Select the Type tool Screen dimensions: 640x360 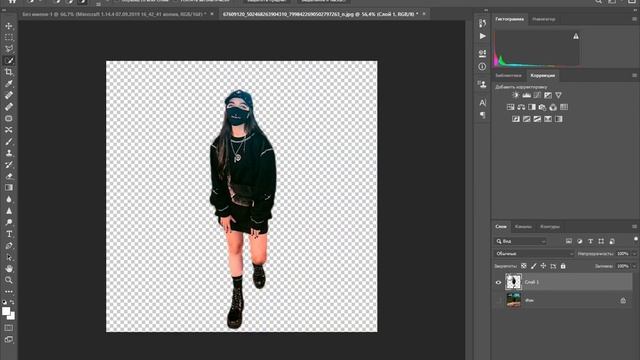pyautogui.click(x=9, y=234)
